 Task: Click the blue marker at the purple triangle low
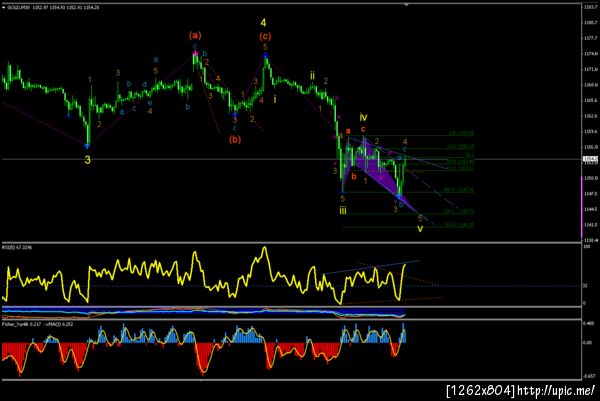tap(399, 197)
